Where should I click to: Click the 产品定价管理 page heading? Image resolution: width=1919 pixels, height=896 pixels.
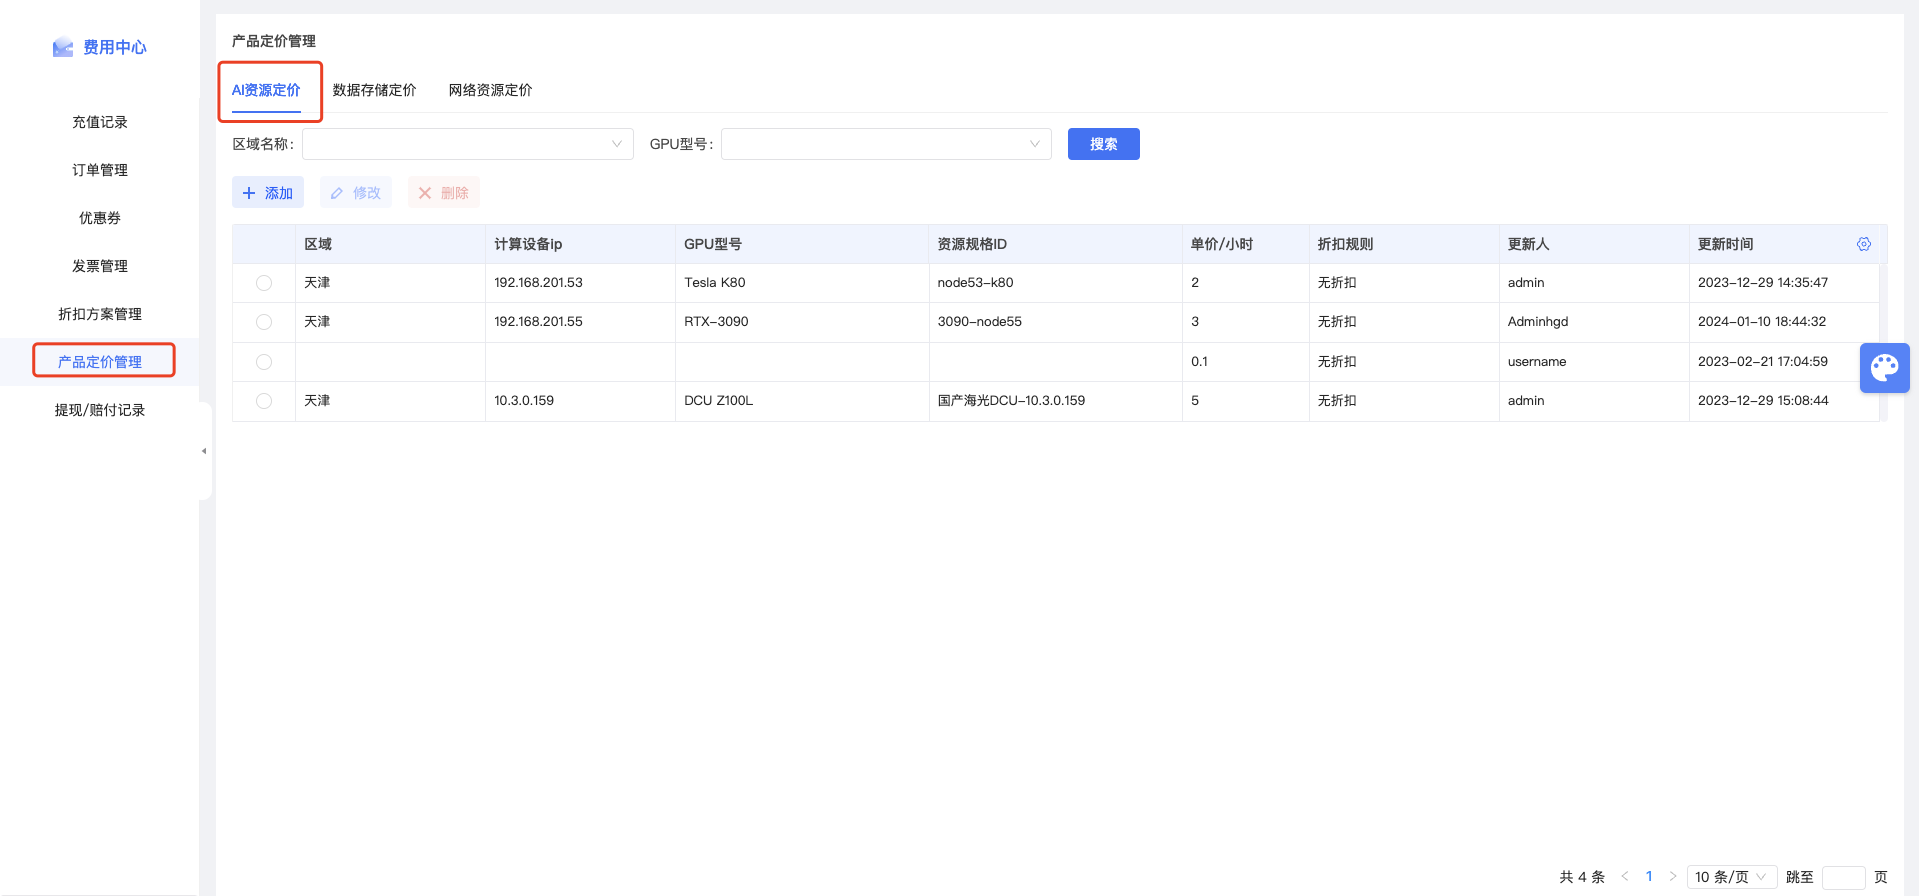[274, 41]
